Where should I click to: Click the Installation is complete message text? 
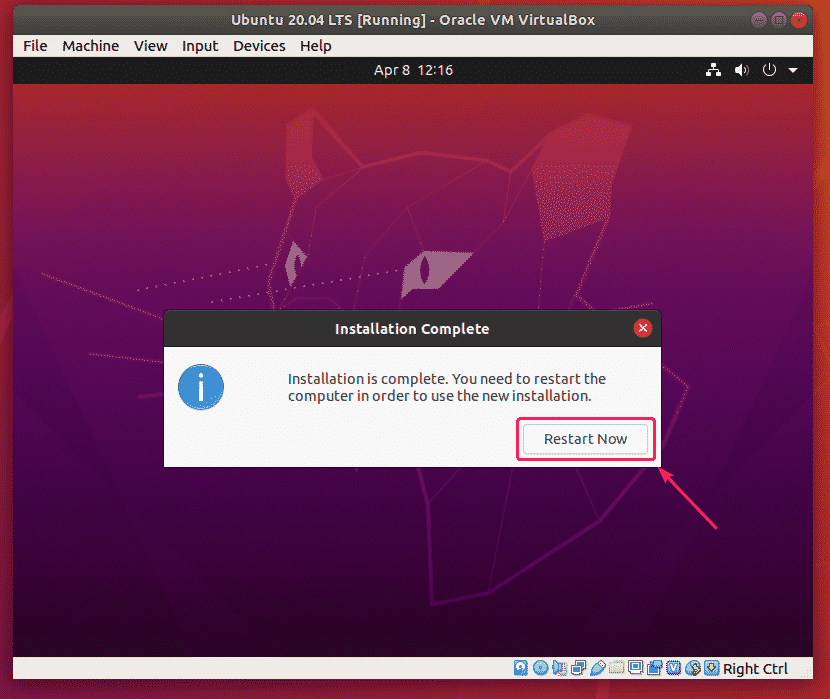click(446, 387)
